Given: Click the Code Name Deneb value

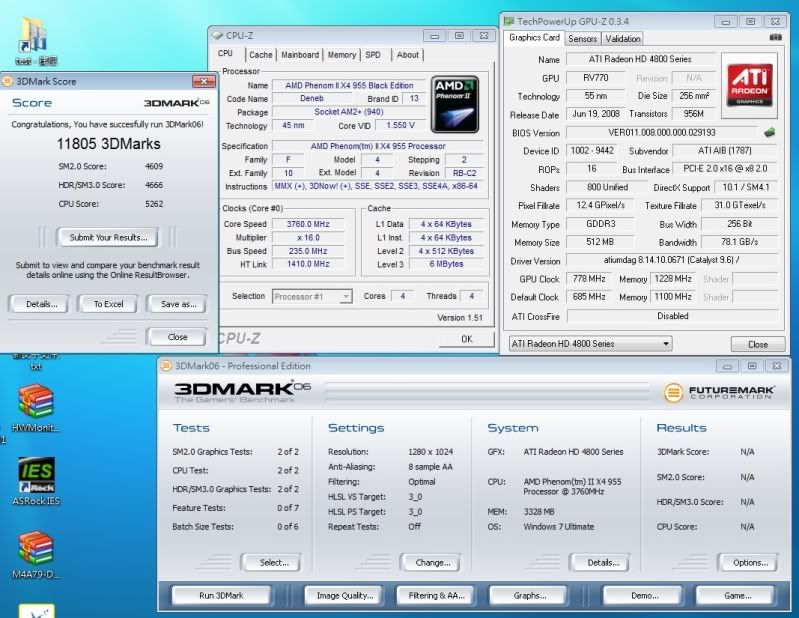Looking at the screenshot, I should [311, 98].
